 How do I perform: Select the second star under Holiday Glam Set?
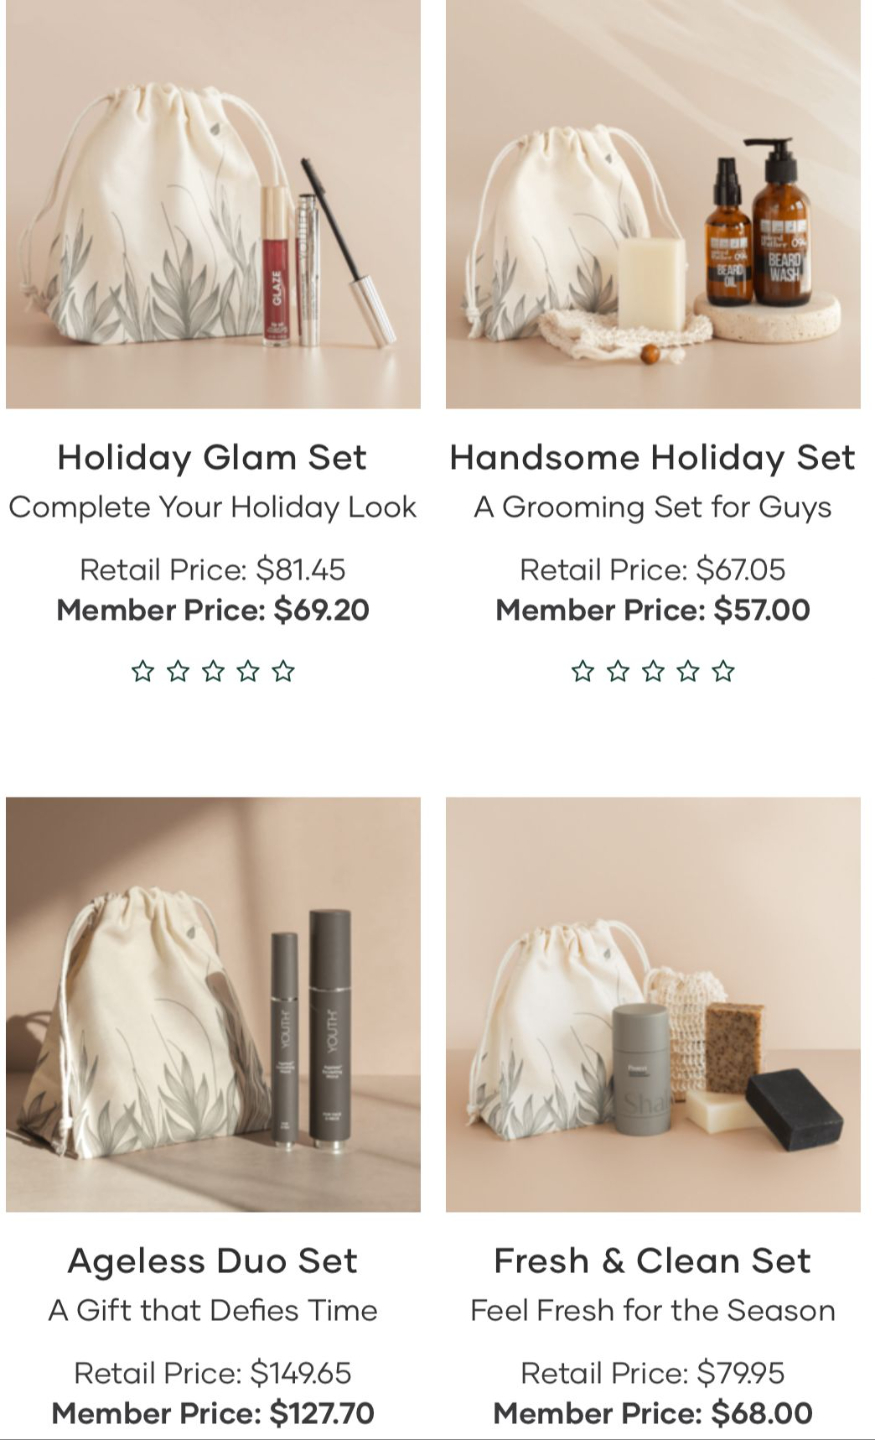[x=178, y=671]
